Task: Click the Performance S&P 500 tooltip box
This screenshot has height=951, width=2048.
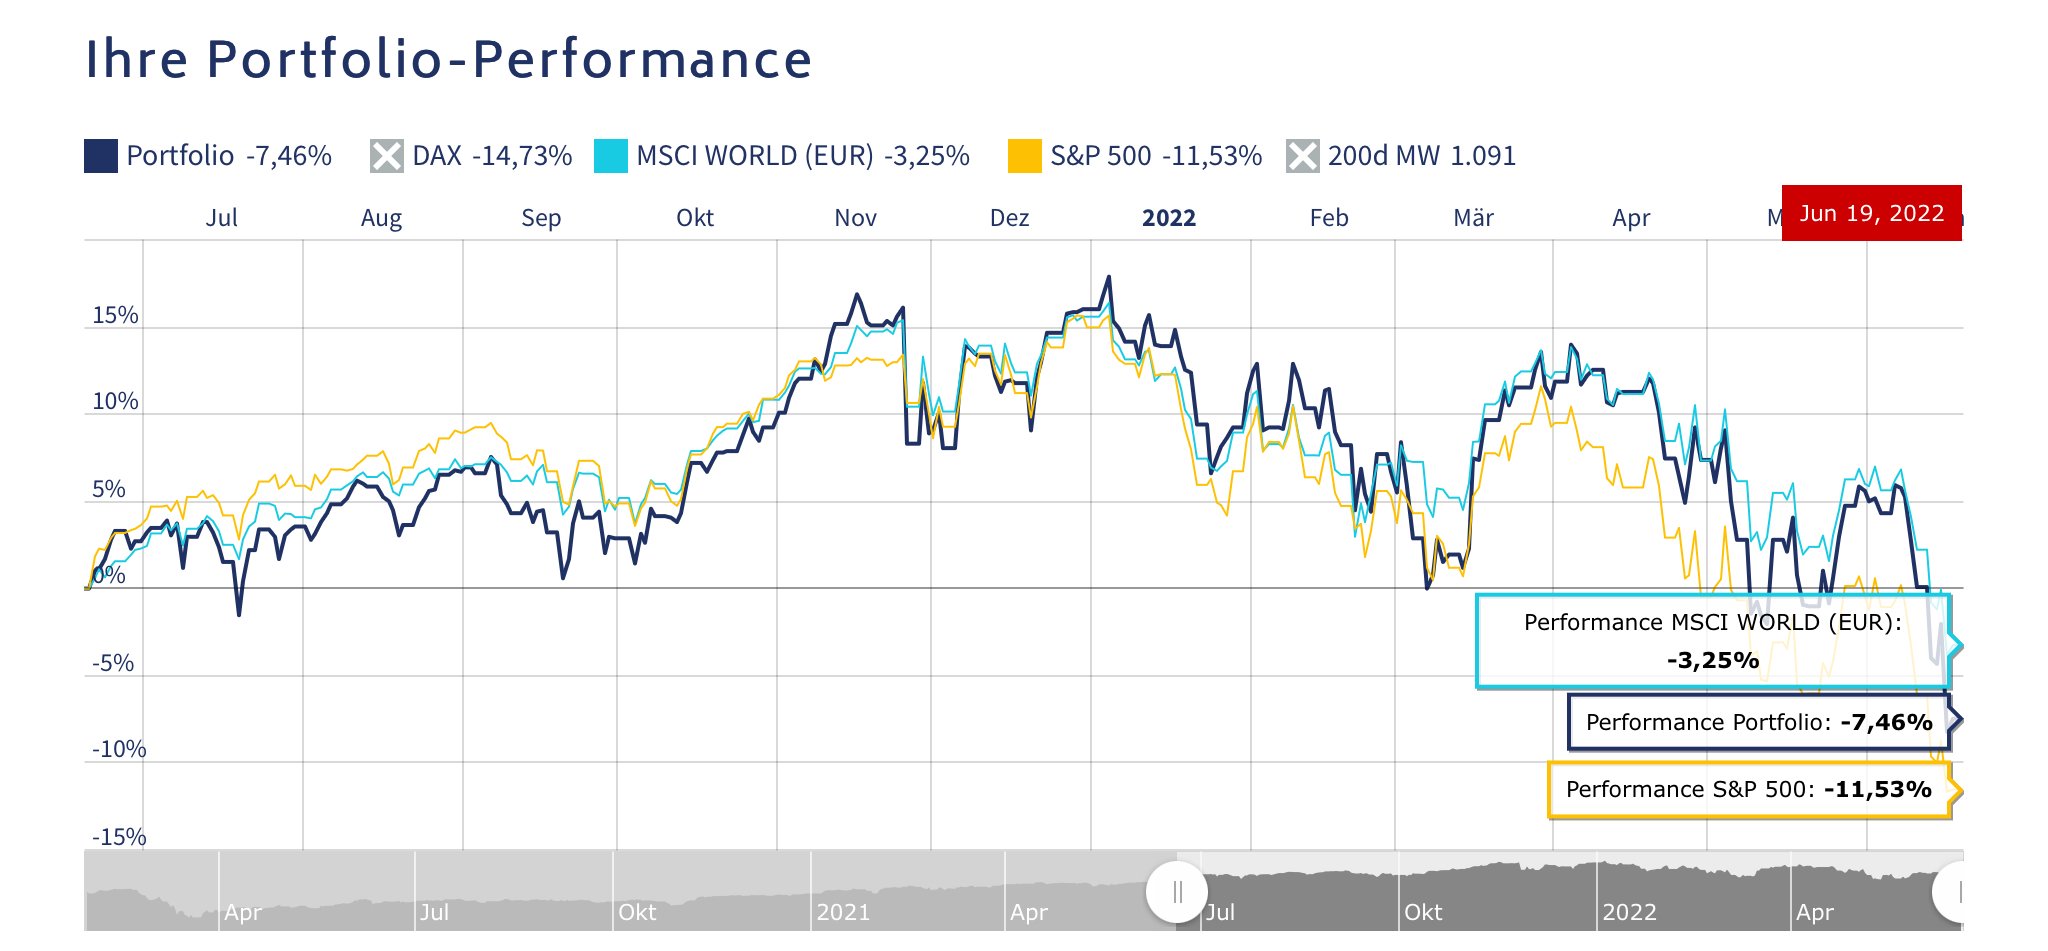Action: pos(1748,789)
